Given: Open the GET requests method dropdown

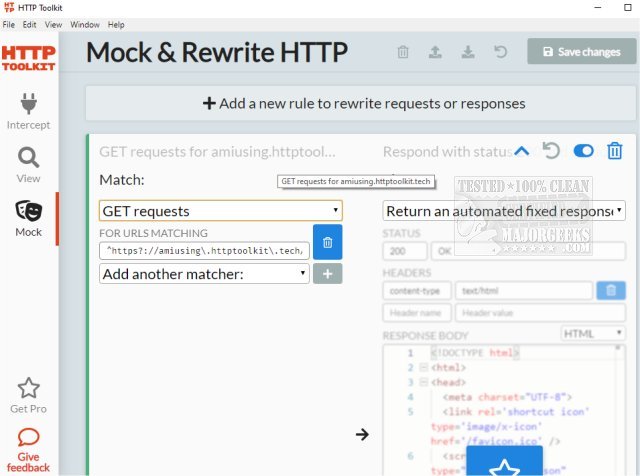Looking at the screenshot, I should point(220,211).
